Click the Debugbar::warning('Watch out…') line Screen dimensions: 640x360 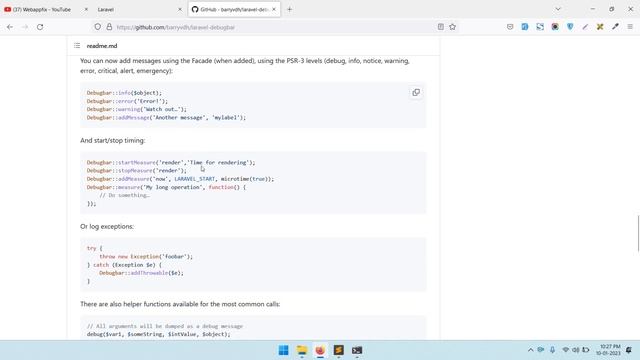click(136, 109)
